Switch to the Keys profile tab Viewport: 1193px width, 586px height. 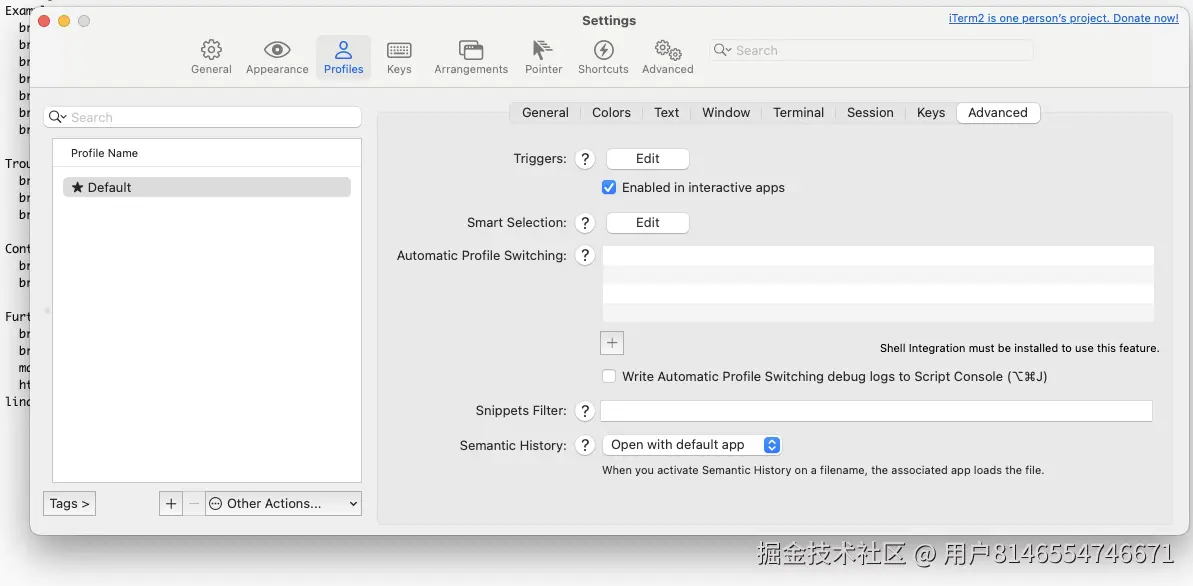pos(931,113)
